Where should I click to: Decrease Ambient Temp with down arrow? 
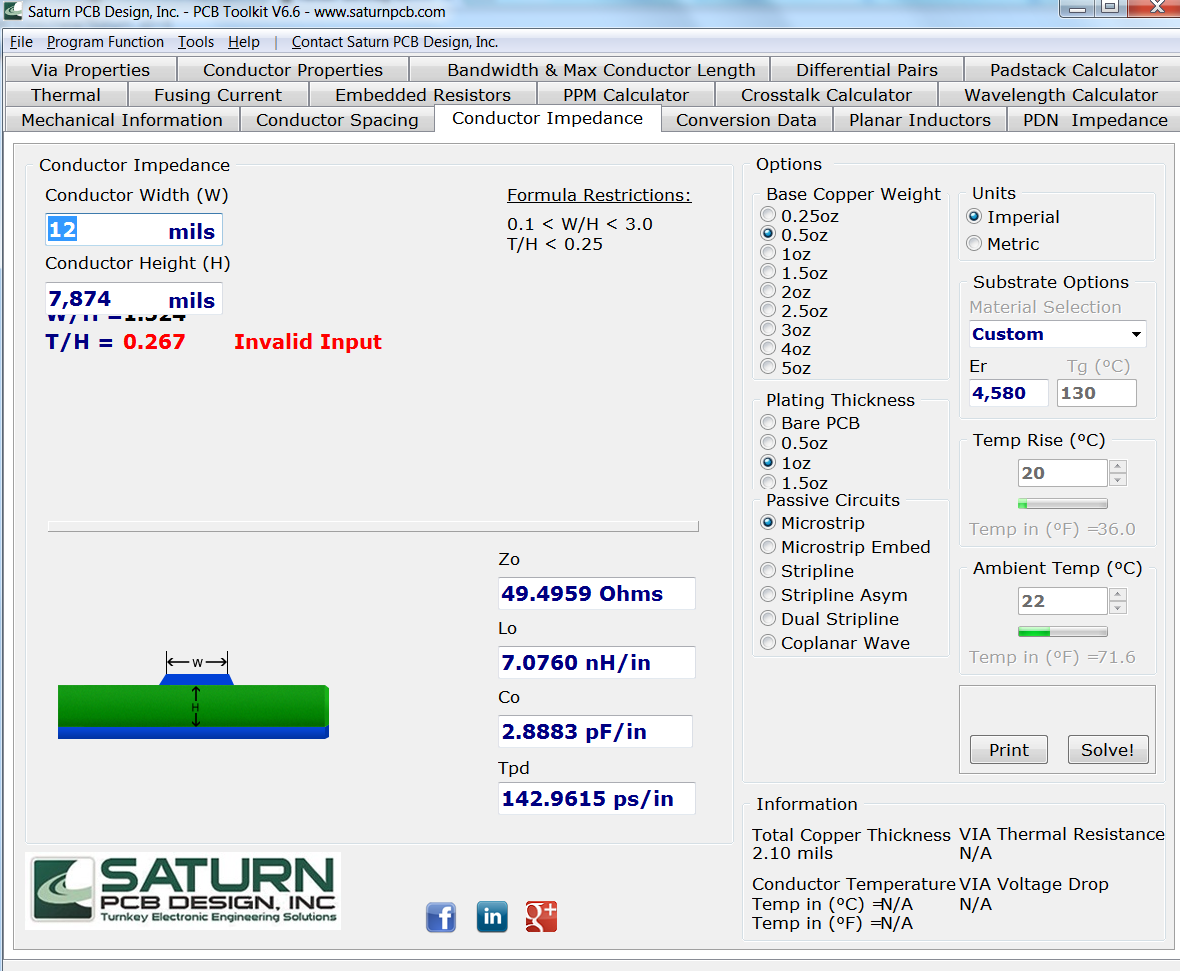click(1118, 607)
